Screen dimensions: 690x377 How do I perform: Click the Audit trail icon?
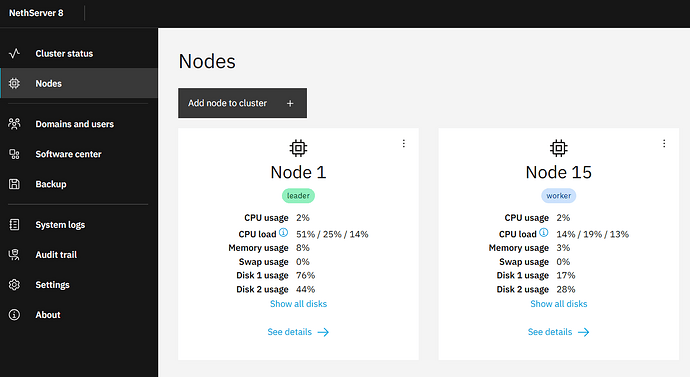[x=14, y=254]
